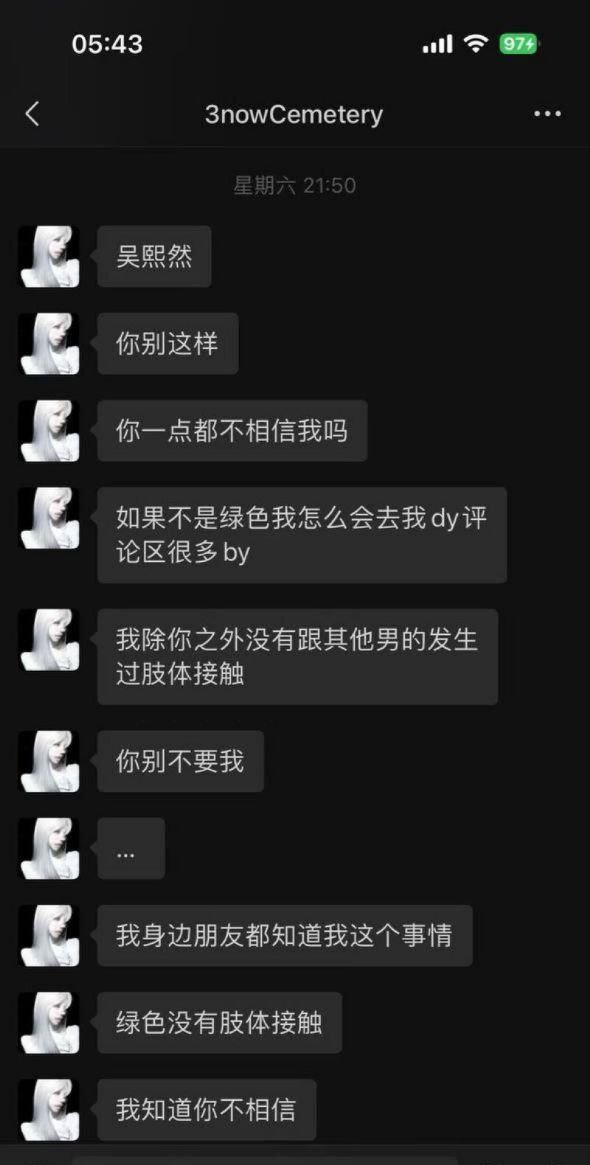Select the ellipsis message bubble
590x1165 pixels.
coord(131,848)
